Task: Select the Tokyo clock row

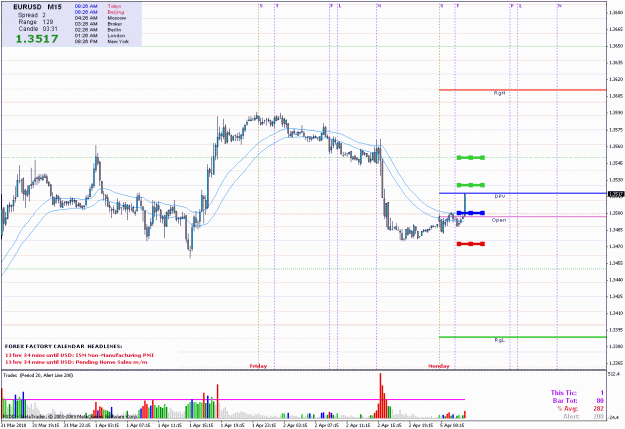Action: [x=98, y=6]
